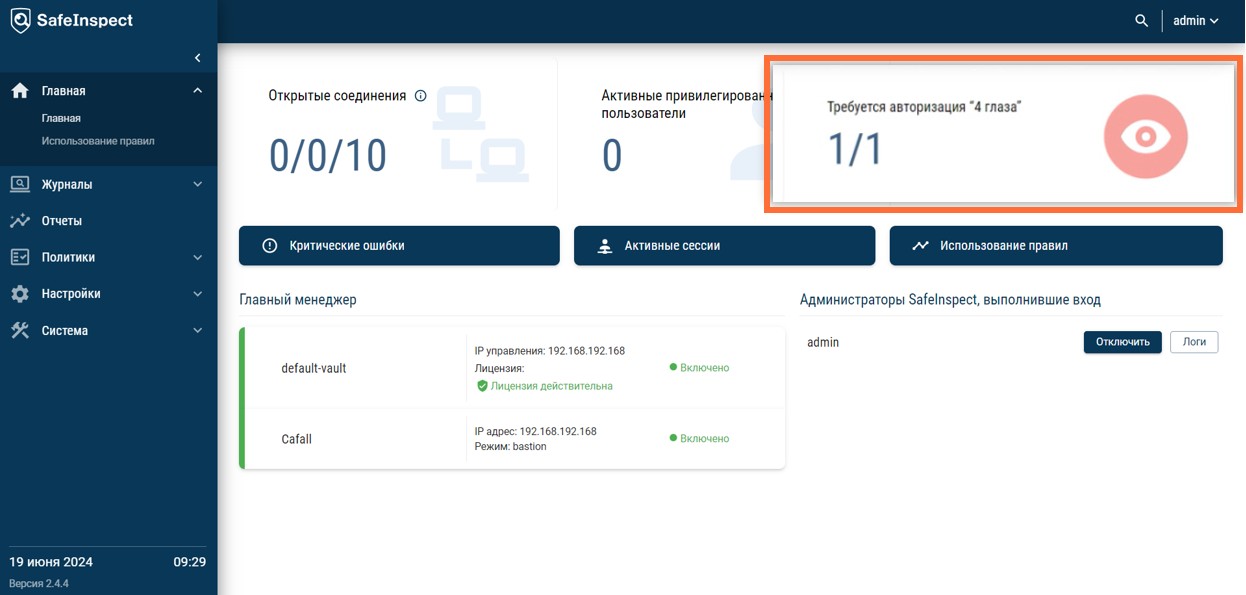Click the info icon beside Открытые соединения
The image size is (1246, 595).
[x=420, y=96]
